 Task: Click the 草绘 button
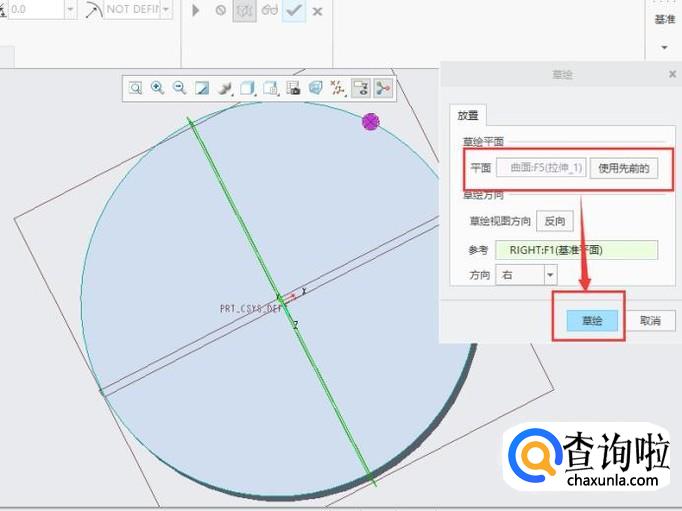(592, 321)
